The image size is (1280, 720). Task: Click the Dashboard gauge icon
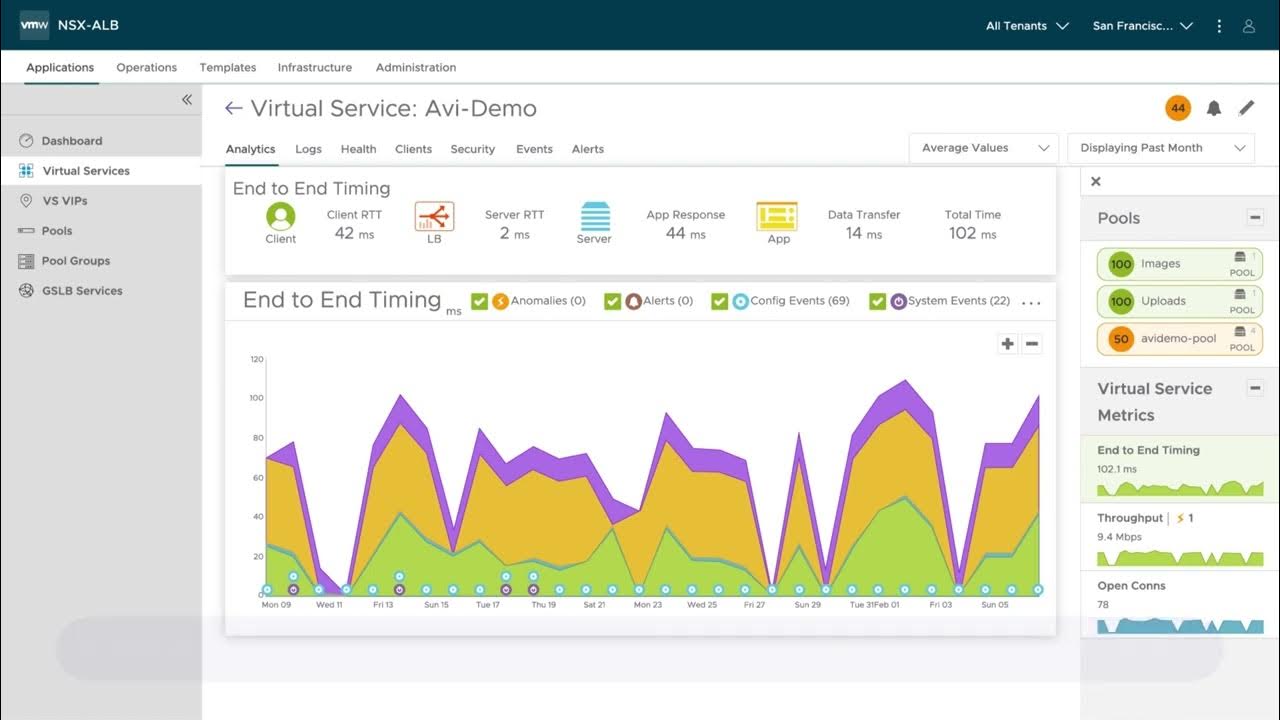coord(26,141)
